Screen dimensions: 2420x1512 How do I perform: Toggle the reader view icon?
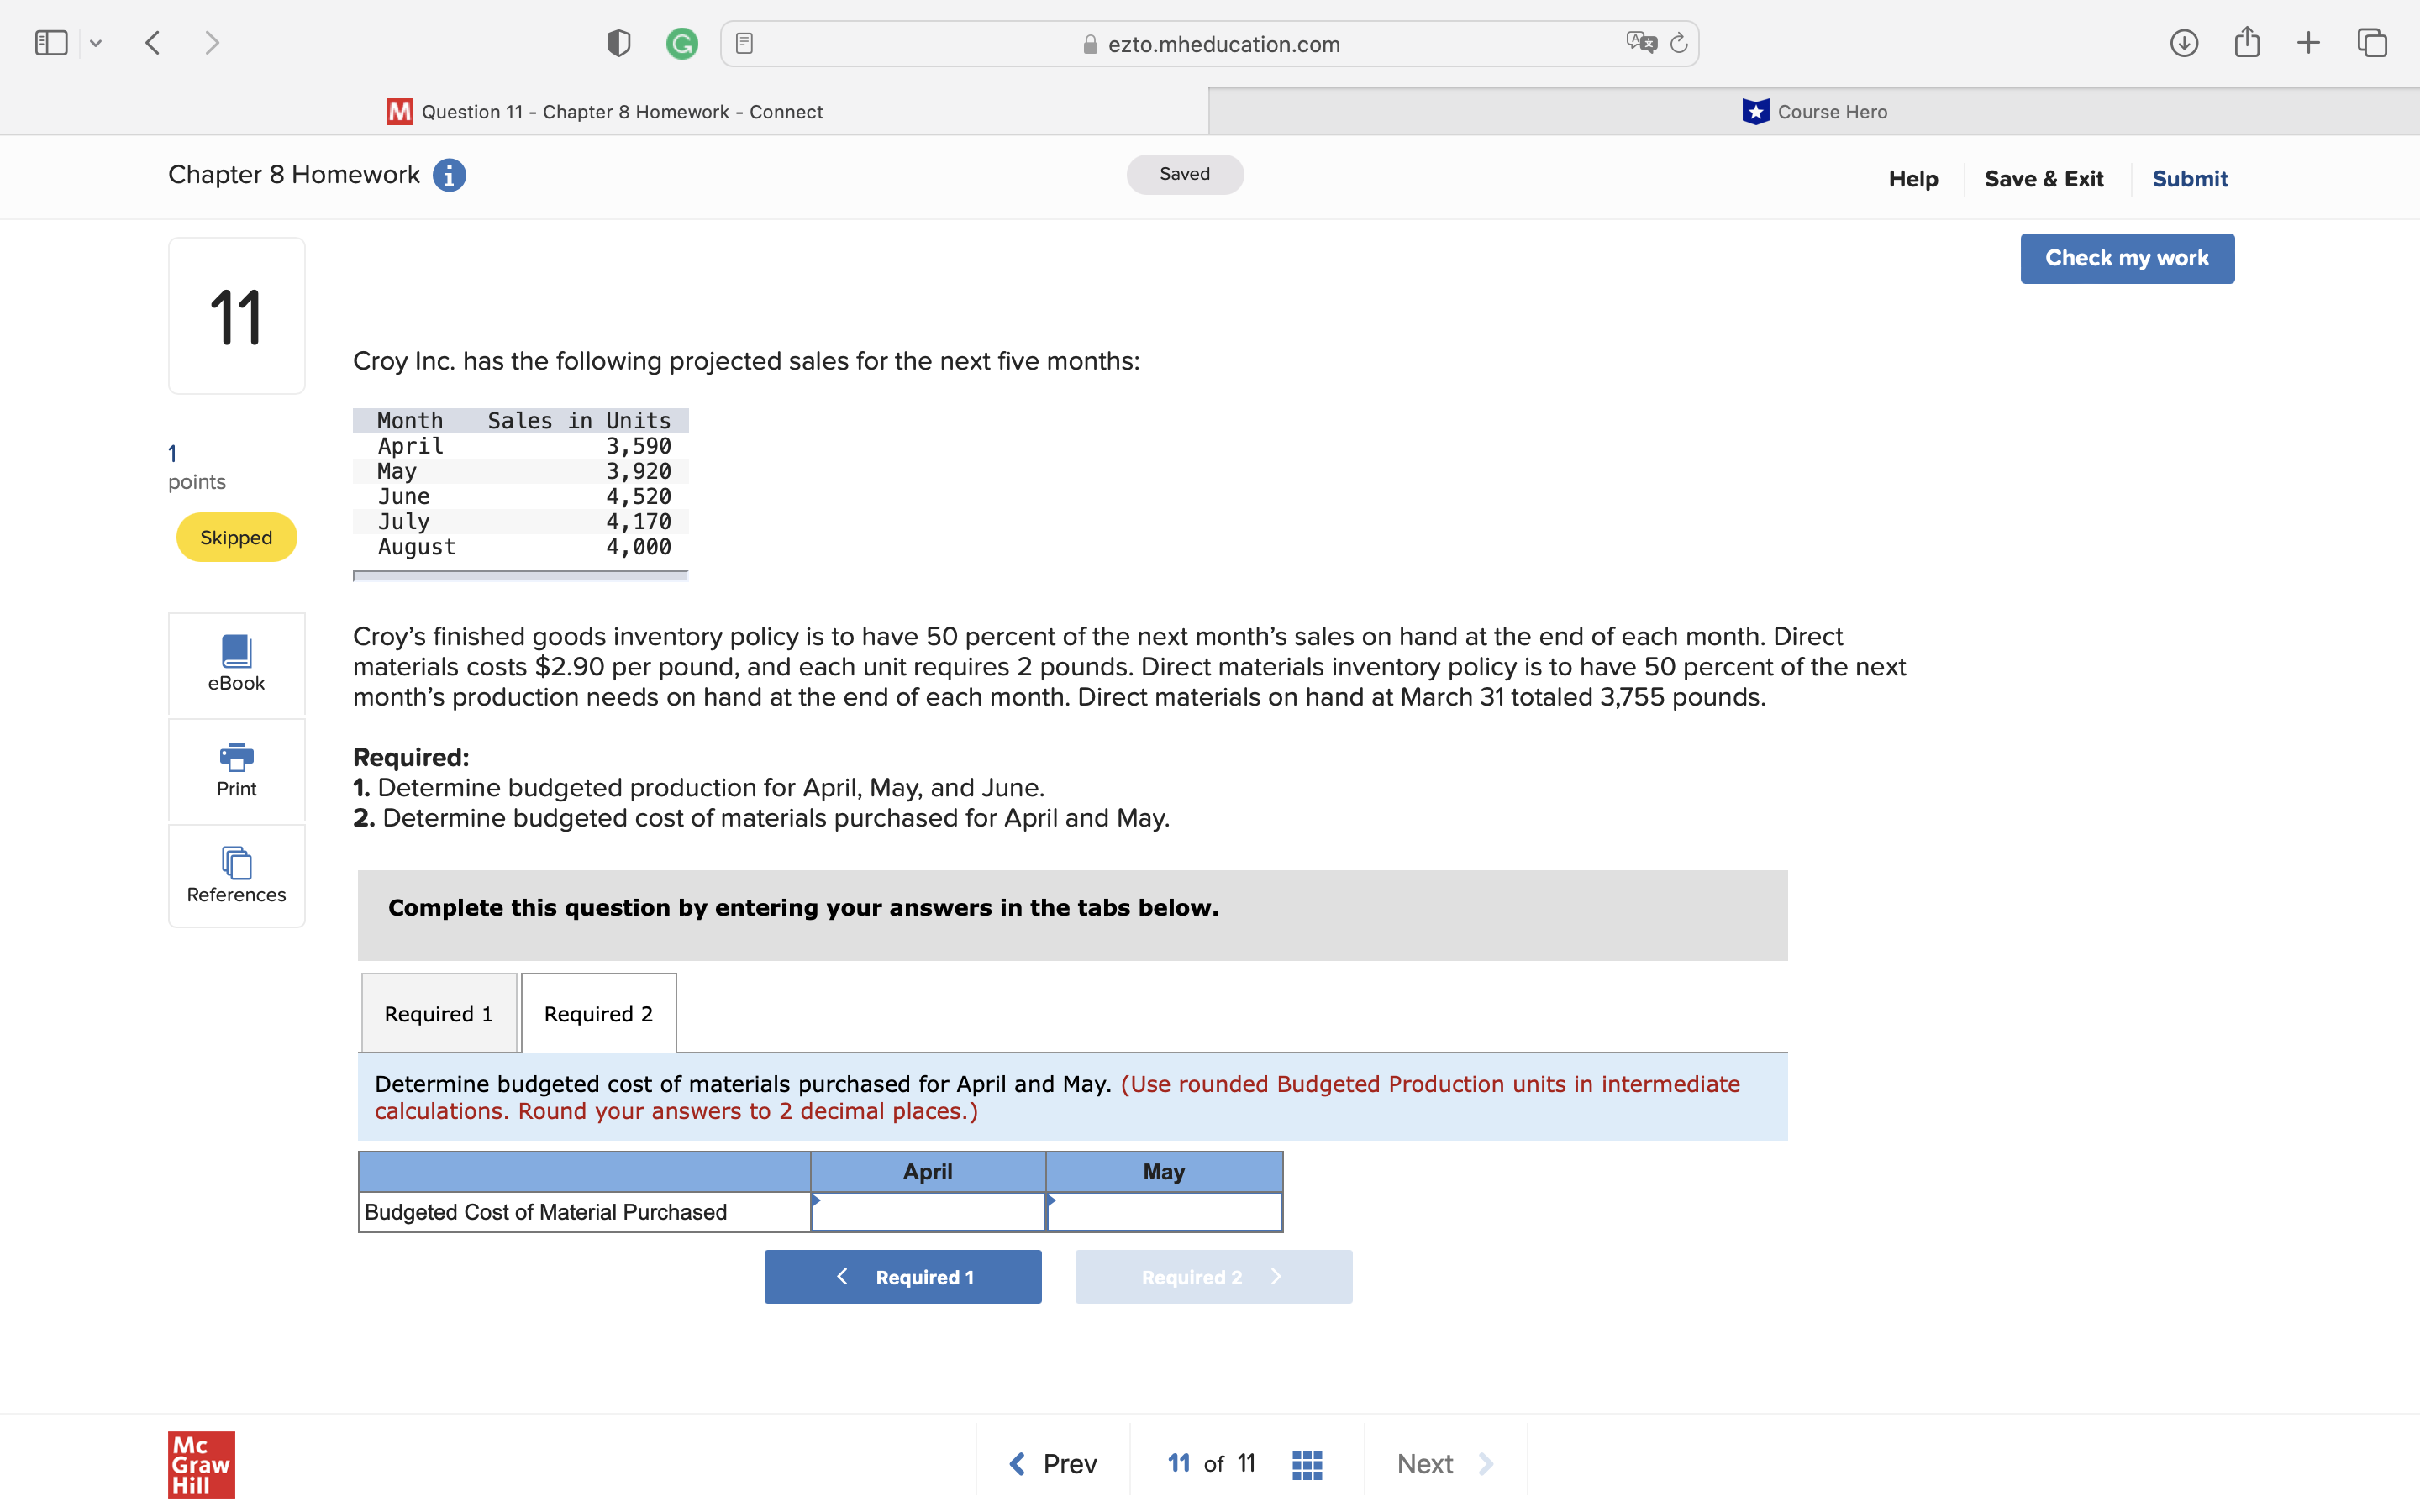744,43
